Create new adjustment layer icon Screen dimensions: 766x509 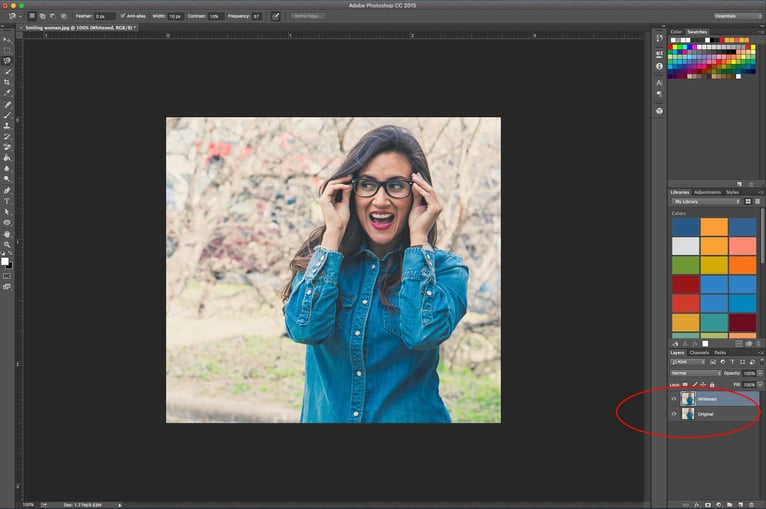pos(719,505)
